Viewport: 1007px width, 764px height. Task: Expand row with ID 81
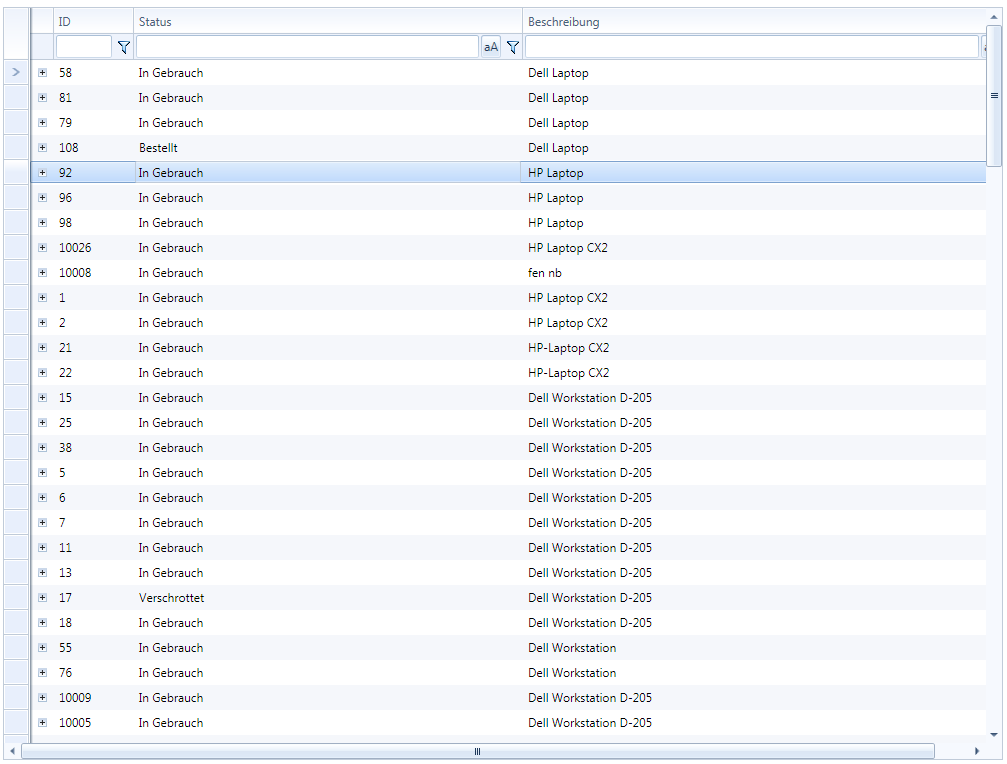(42, 98)
